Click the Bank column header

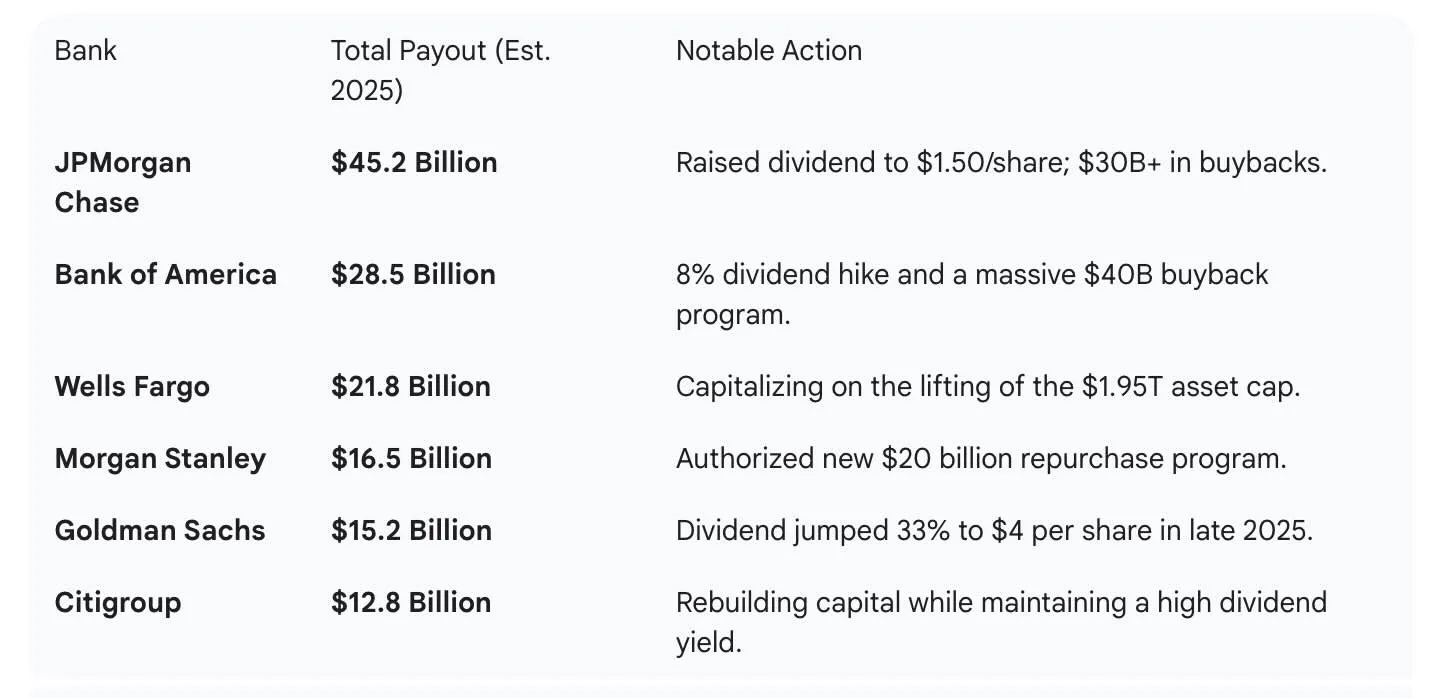tap(86, 51)
